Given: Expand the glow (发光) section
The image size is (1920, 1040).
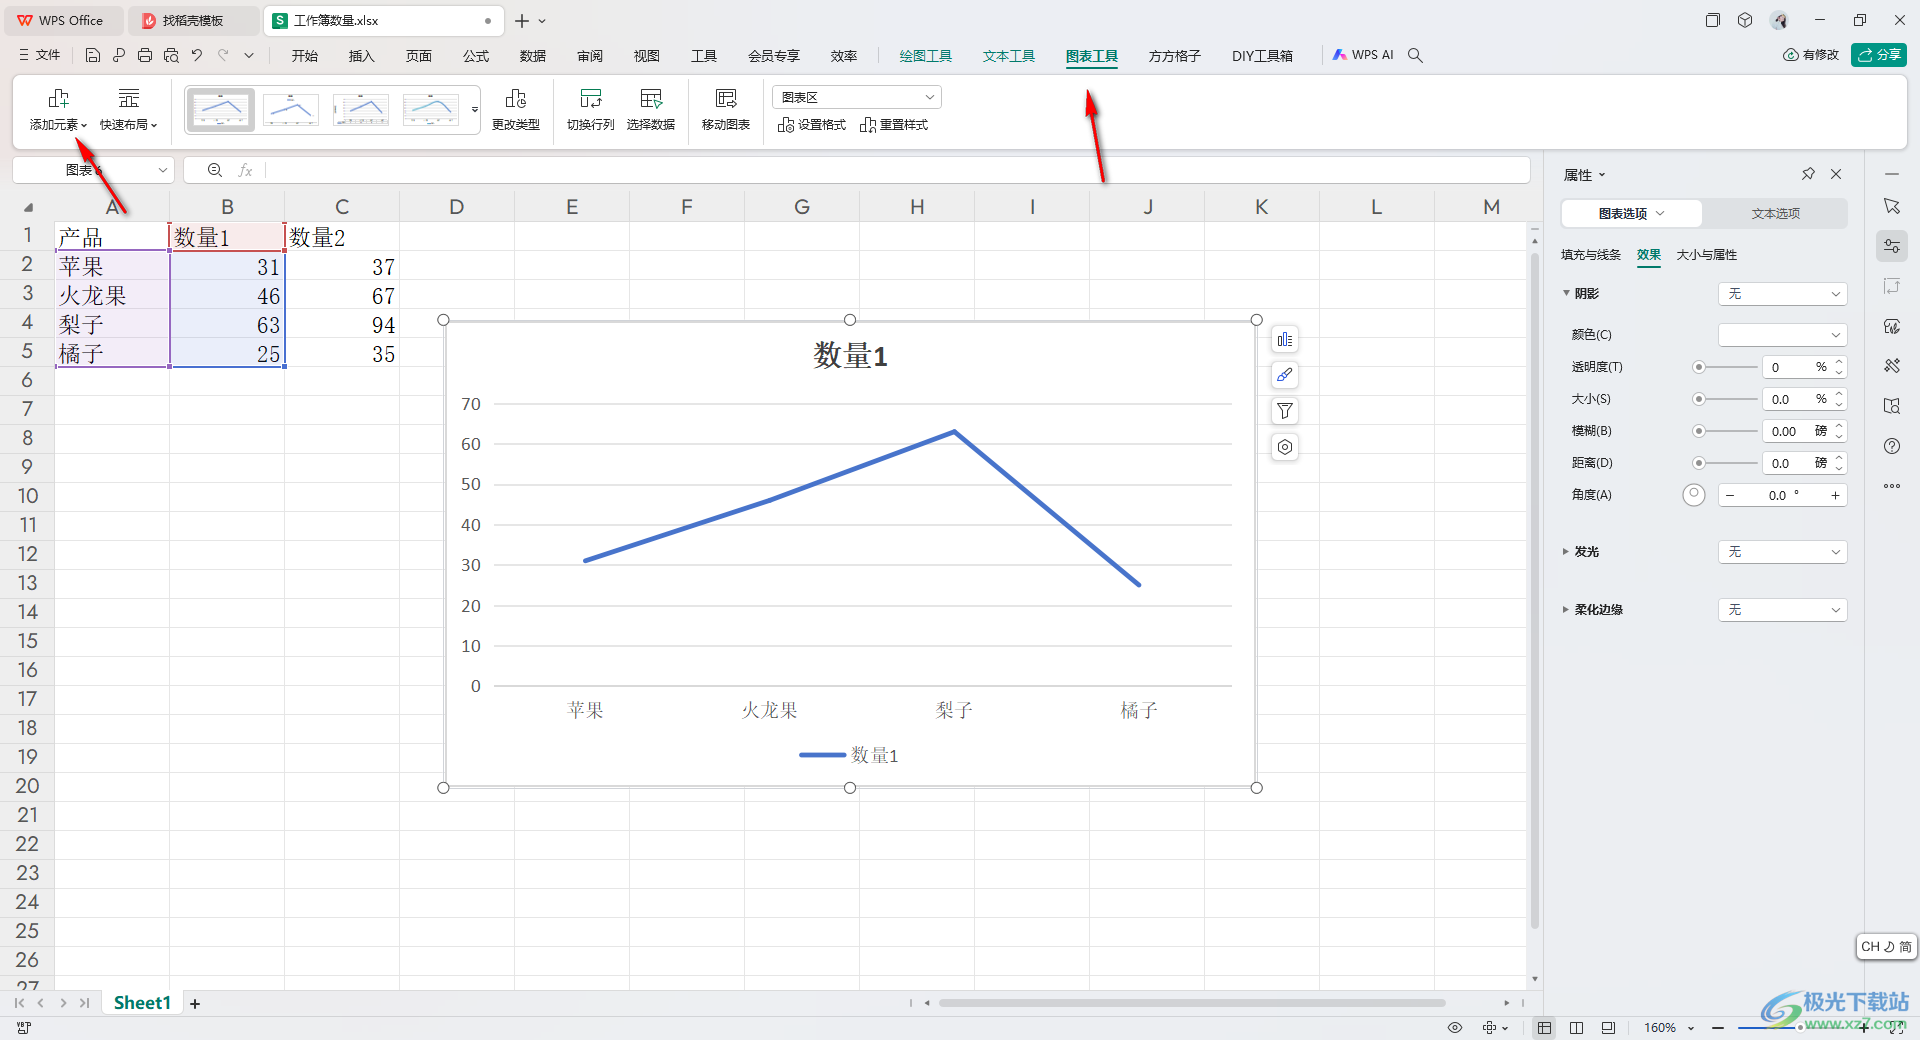Looking at the screenshot, I should click(x=1566, y=552).
